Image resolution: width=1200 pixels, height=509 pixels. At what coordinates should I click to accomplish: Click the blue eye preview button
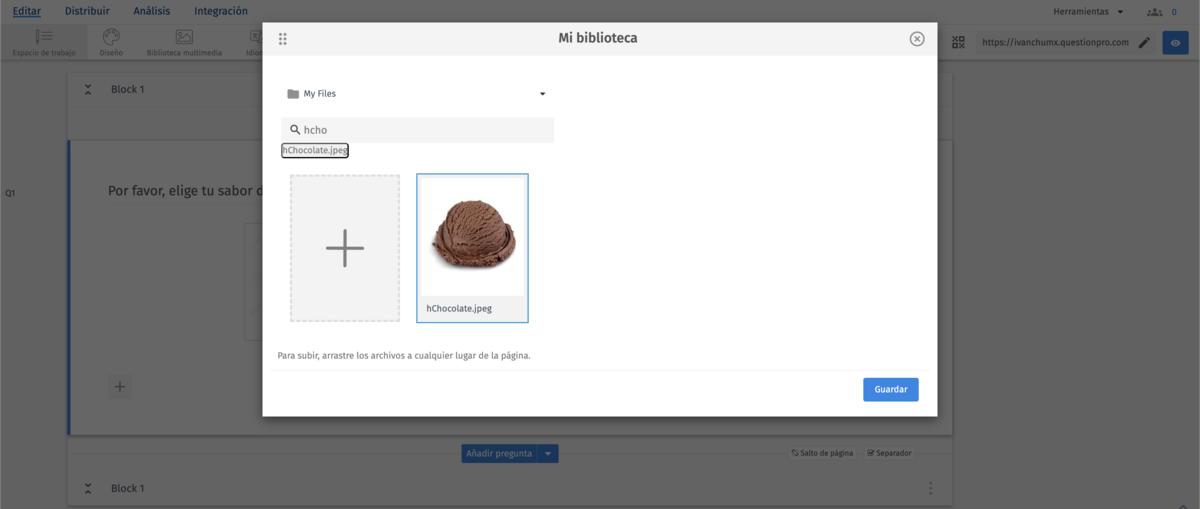[x=1175, y=43]
